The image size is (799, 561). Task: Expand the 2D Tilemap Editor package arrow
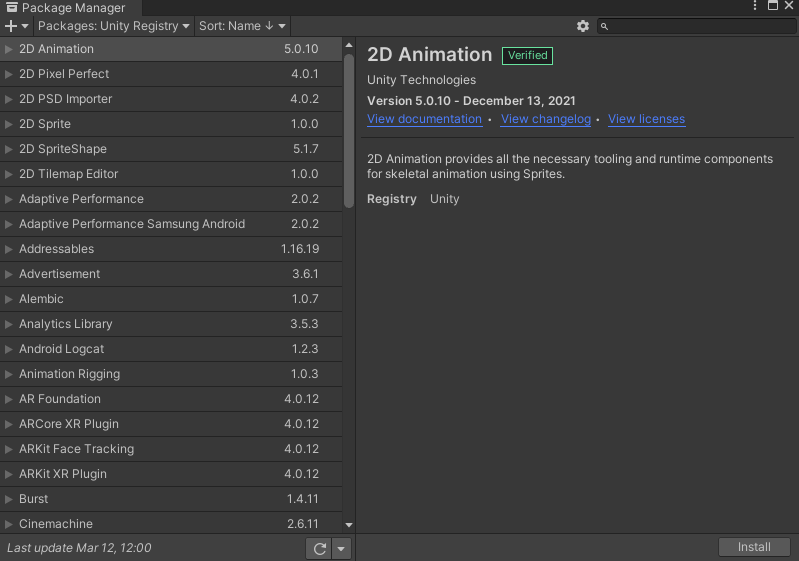(8, 174)
